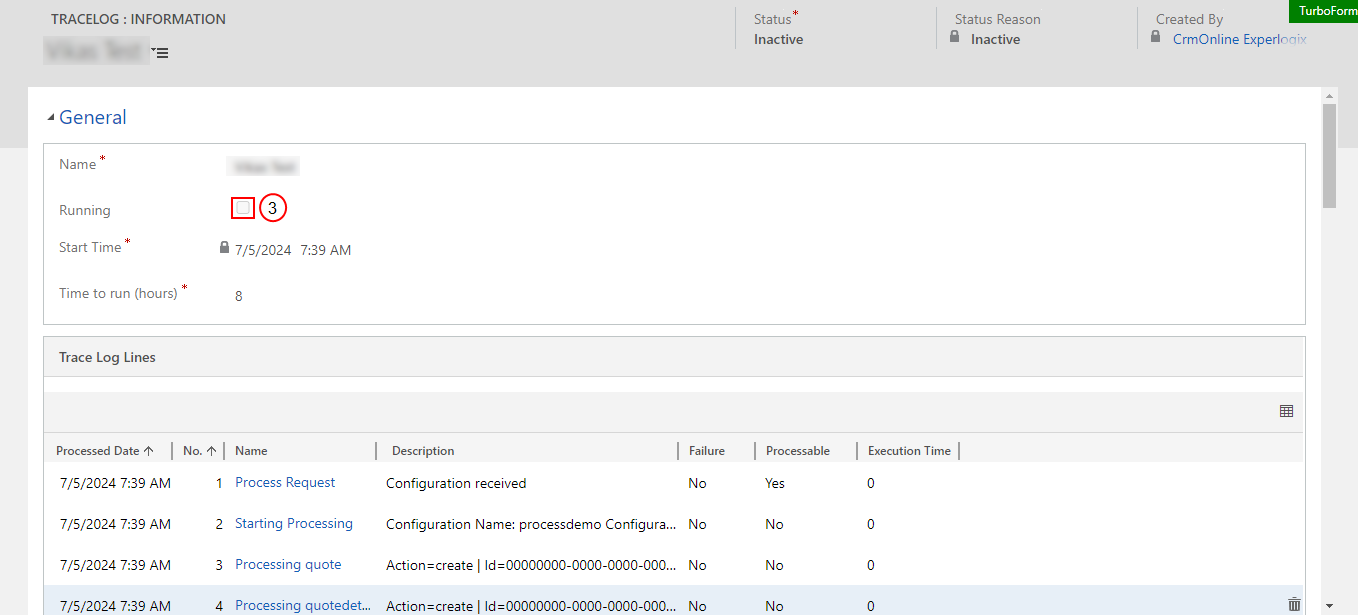Select the 'Configuration received' description cell

[x=456, y=483]
